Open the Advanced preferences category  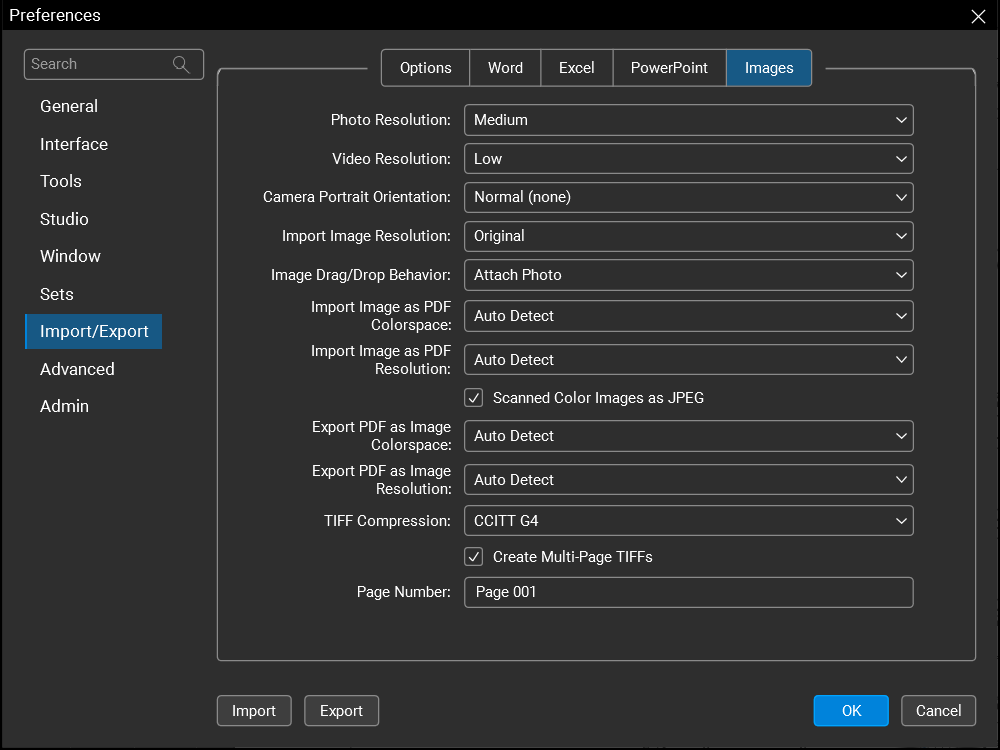pyautogui.click(x=77, y=369)
